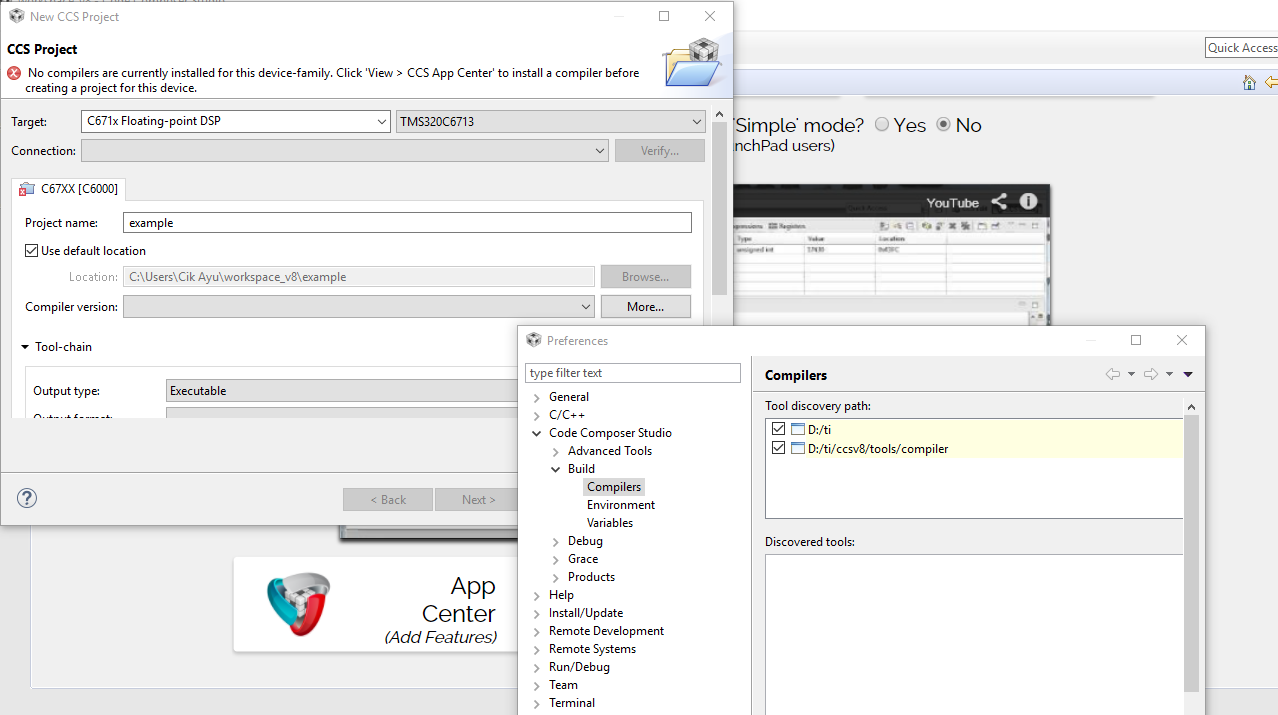Select Install/Update in the preferences tree
The image size is (1278, 715).
586,613
